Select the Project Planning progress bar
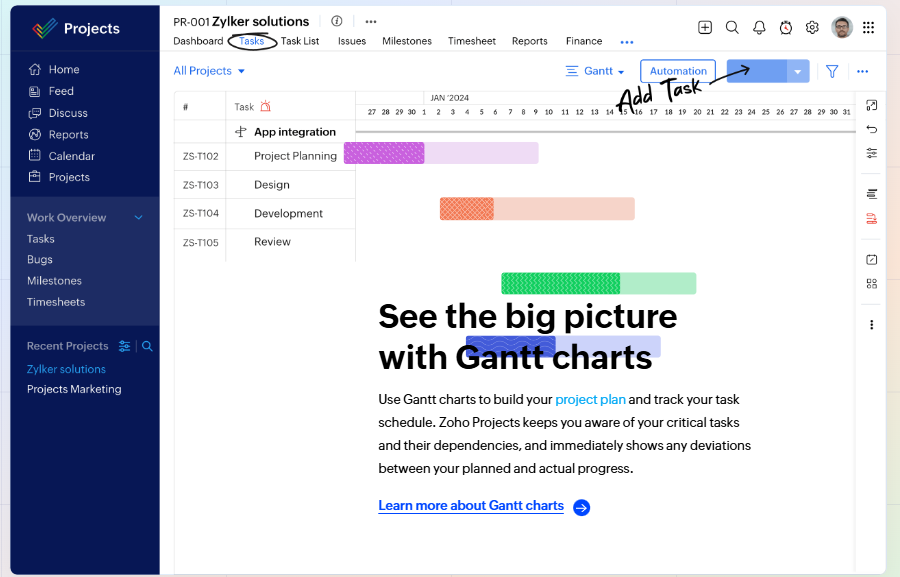 click(383, 152)
